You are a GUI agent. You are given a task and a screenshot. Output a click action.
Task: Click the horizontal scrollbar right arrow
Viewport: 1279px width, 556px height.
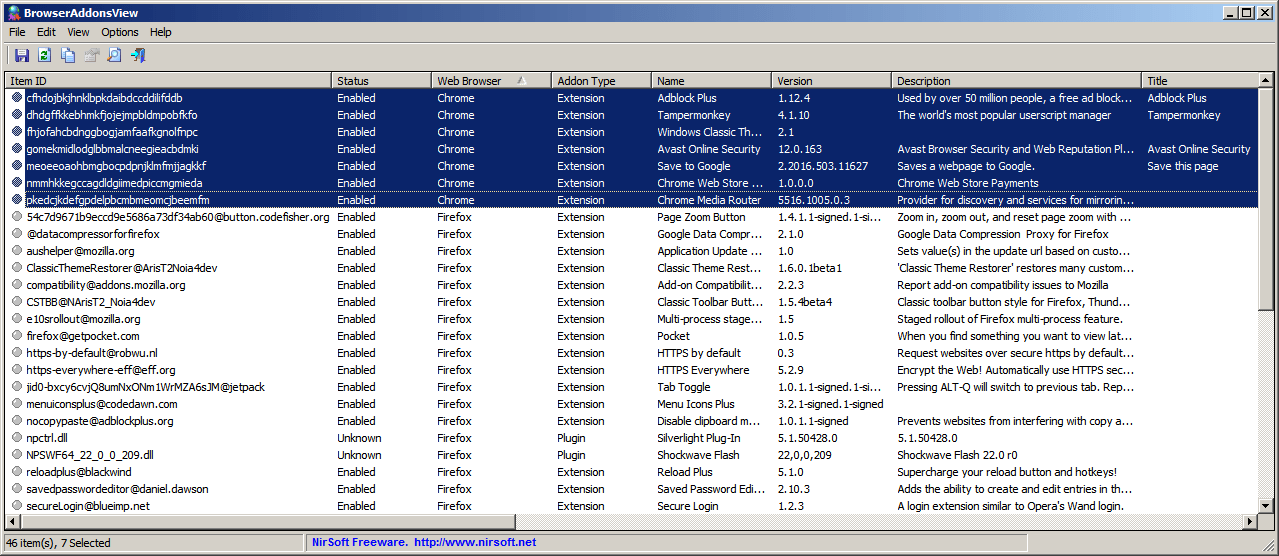click(x=1249, y=522)
